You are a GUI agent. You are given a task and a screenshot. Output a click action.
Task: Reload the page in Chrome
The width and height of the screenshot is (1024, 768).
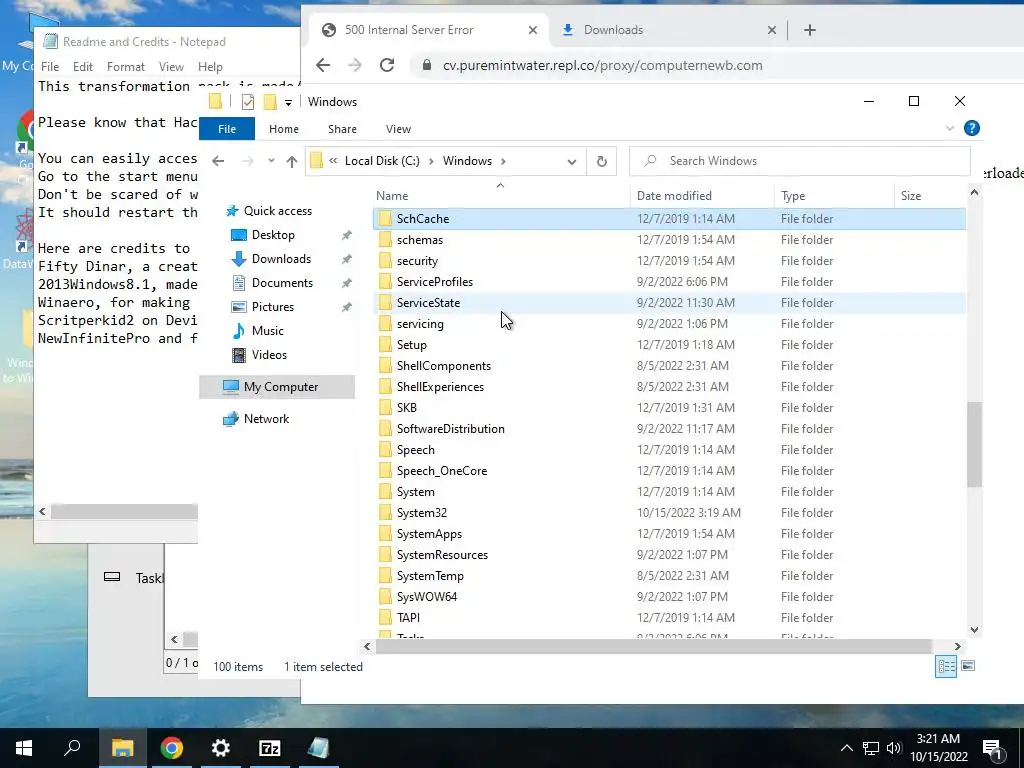pos(387,65)
